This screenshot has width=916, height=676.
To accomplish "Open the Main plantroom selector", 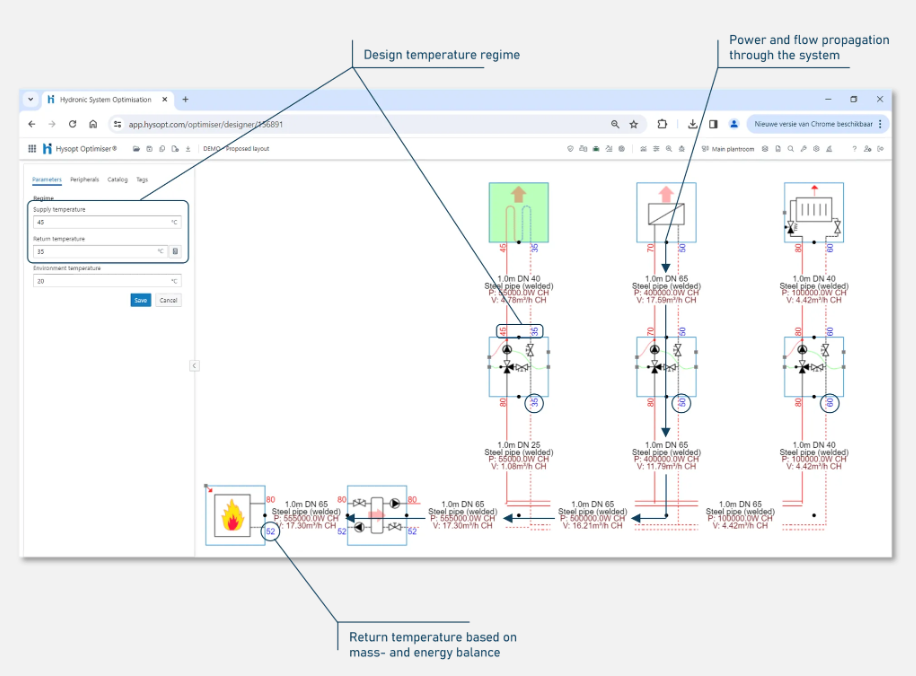I will 728,149.
